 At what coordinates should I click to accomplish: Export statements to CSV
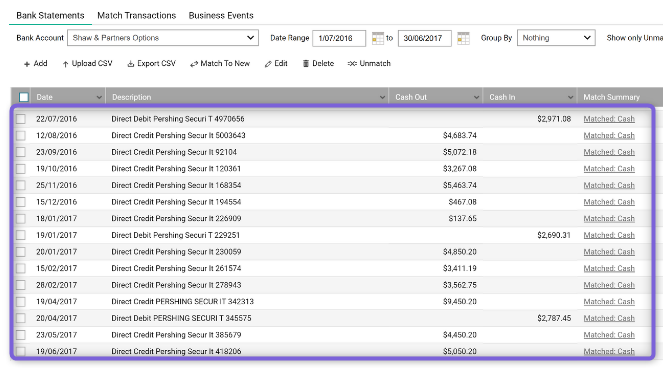(x=152, y=63)
